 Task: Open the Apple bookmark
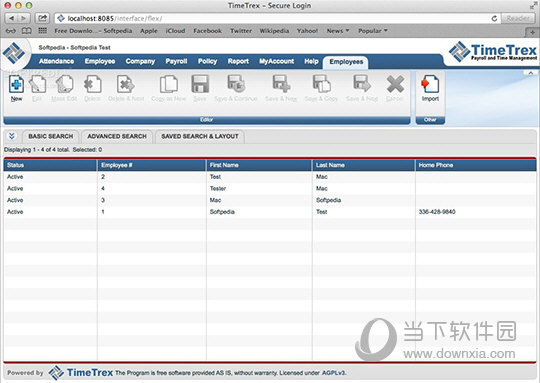[x=149, y=31]
